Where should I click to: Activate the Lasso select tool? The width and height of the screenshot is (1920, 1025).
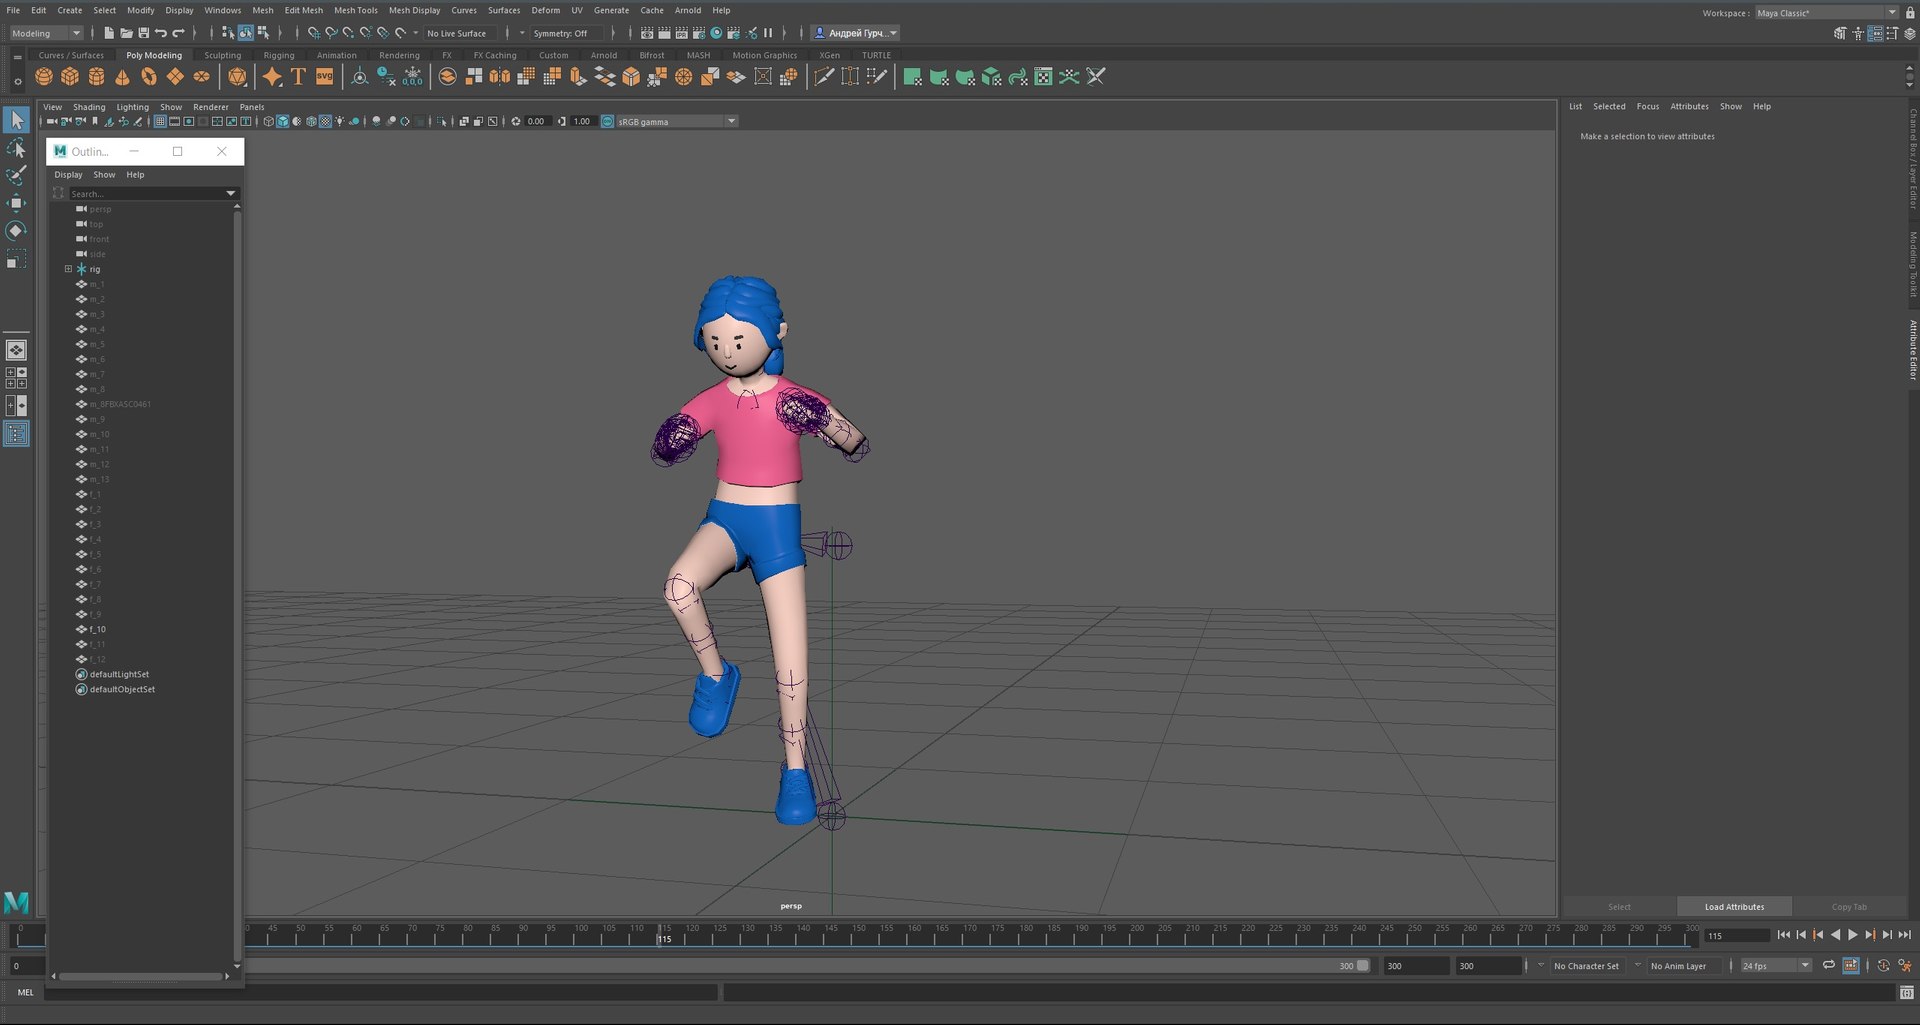click(x=16, y=149)
